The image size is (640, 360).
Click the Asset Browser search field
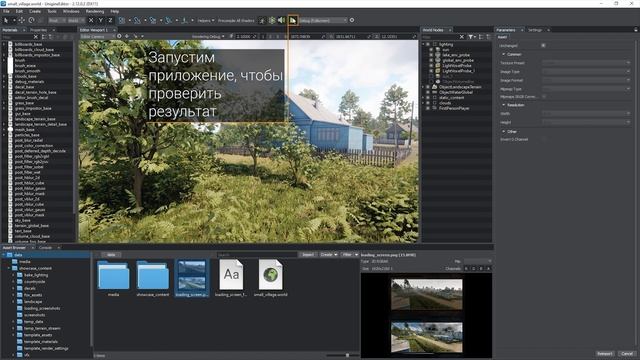coord(257,254)
